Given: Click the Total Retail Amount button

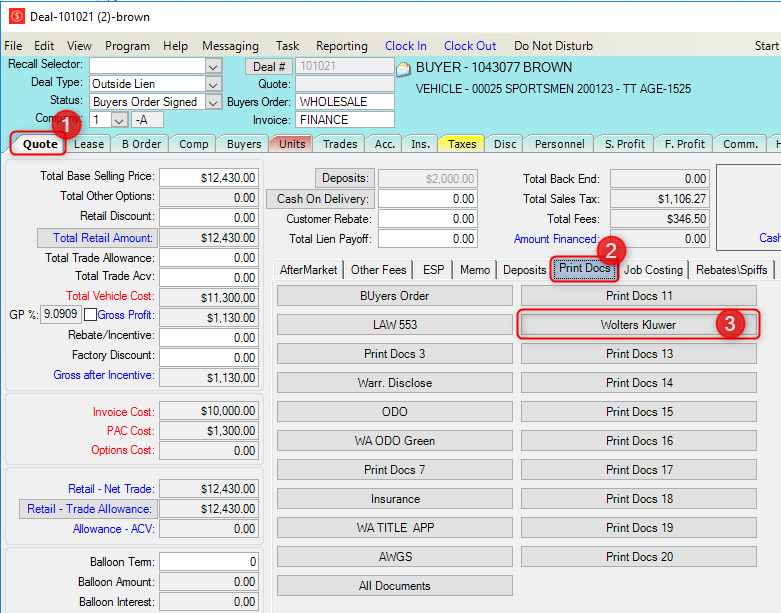Looking at the screenshot, I should point(98,238).
